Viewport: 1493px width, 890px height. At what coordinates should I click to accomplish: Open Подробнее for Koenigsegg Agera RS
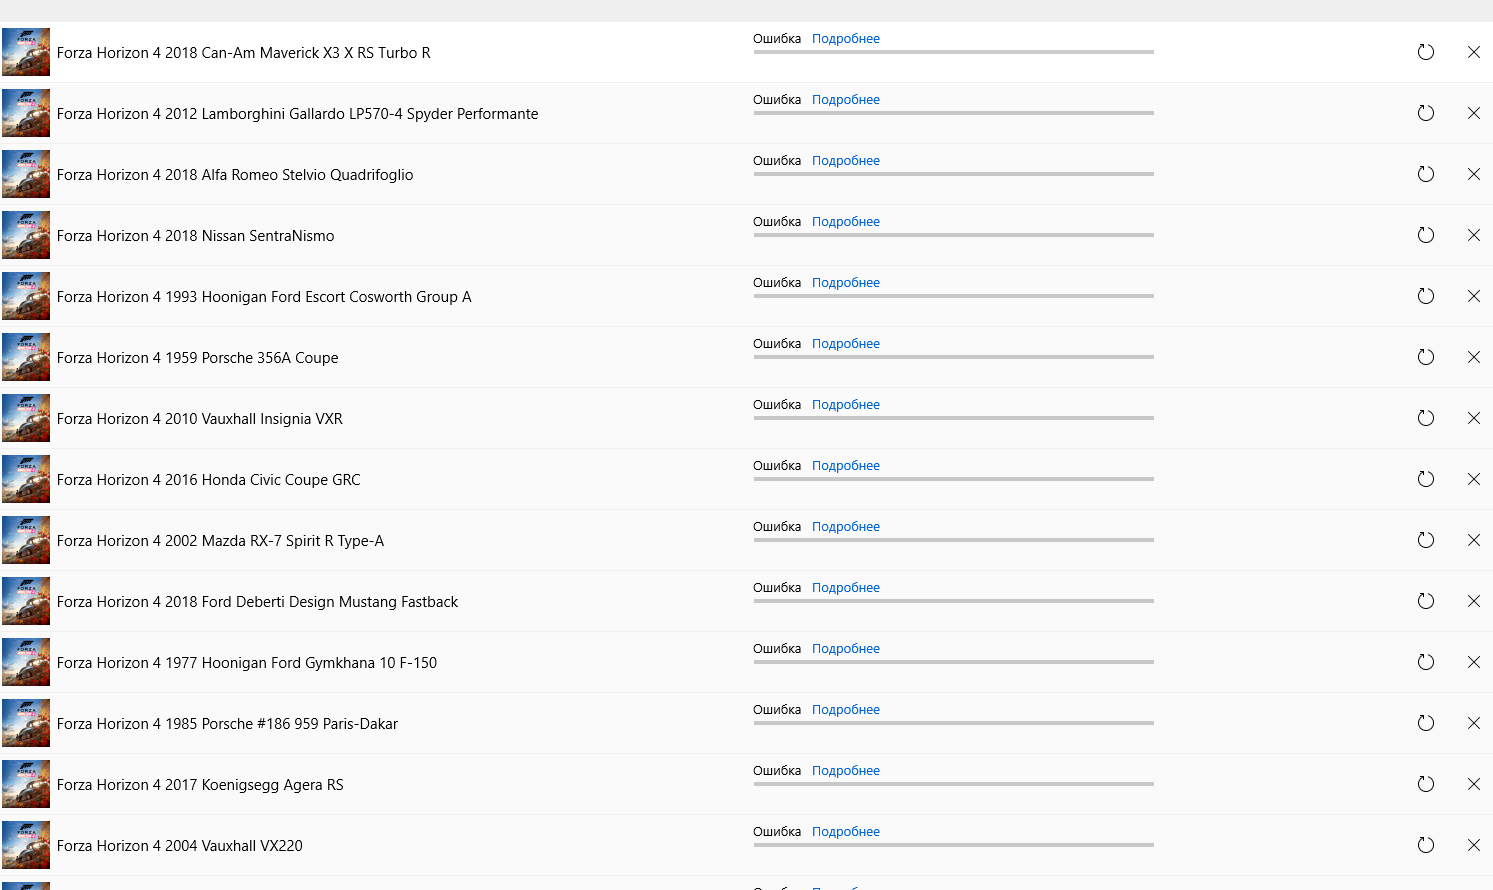click(846, 771)
